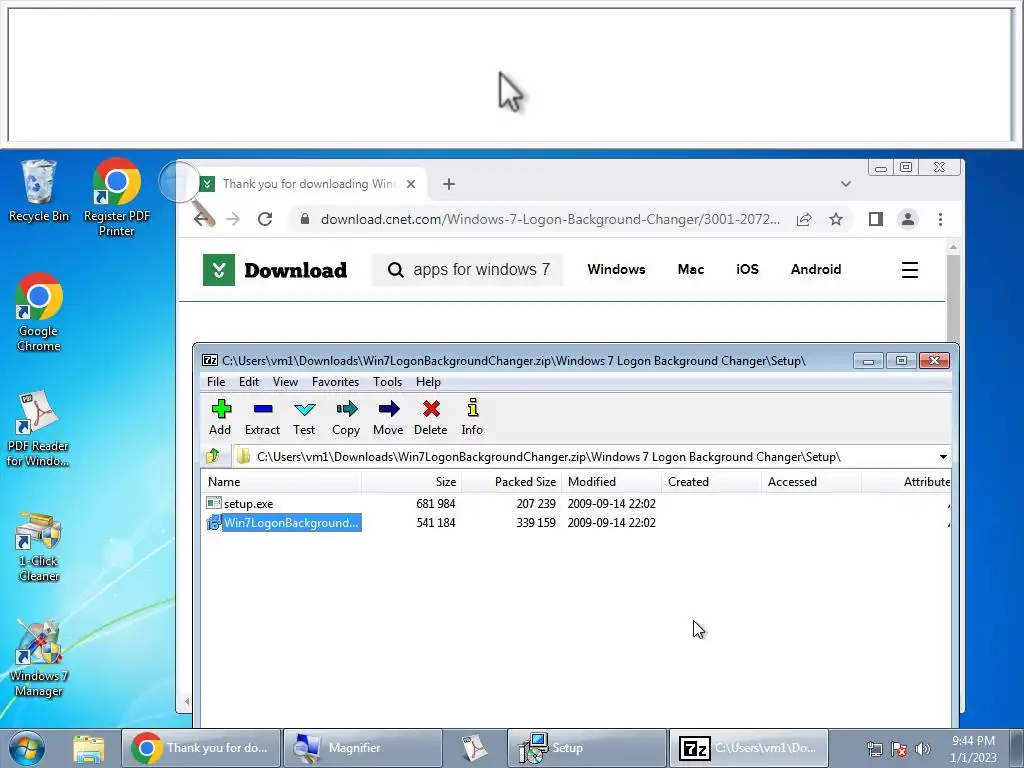Open 7-Zip View menu
1024x768 pixels.
(285, 382)
